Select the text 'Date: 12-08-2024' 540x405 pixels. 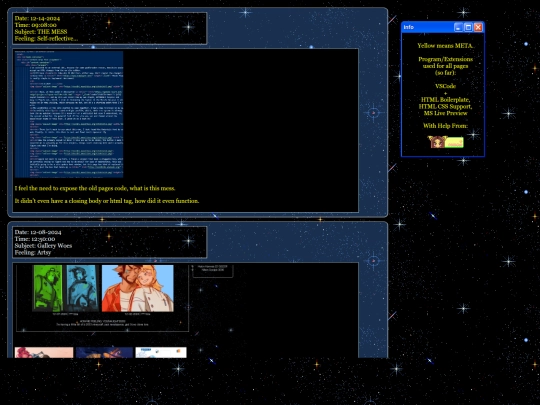tap(38, 232)
